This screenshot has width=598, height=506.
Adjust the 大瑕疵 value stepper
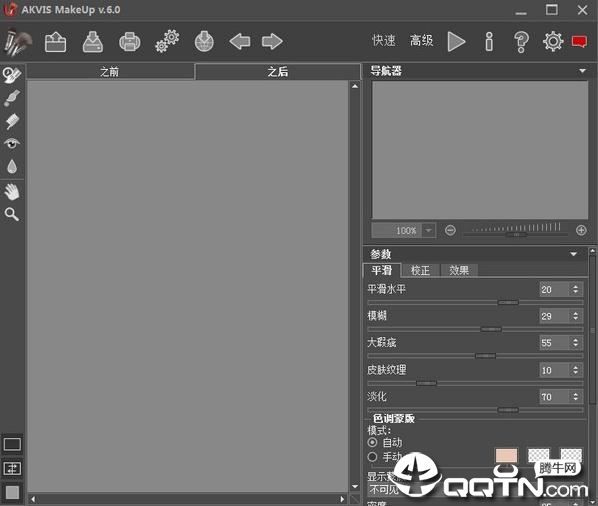pyautogui.click(x=575, y=343)
